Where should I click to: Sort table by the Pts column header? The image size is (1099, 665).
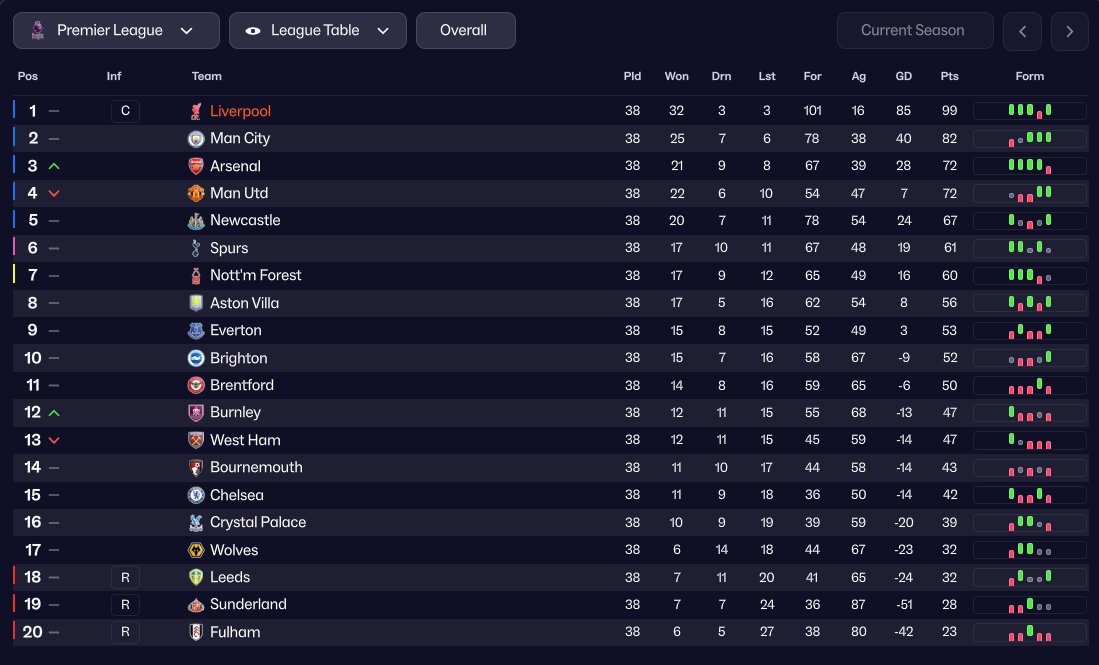(x=949, y=76)
